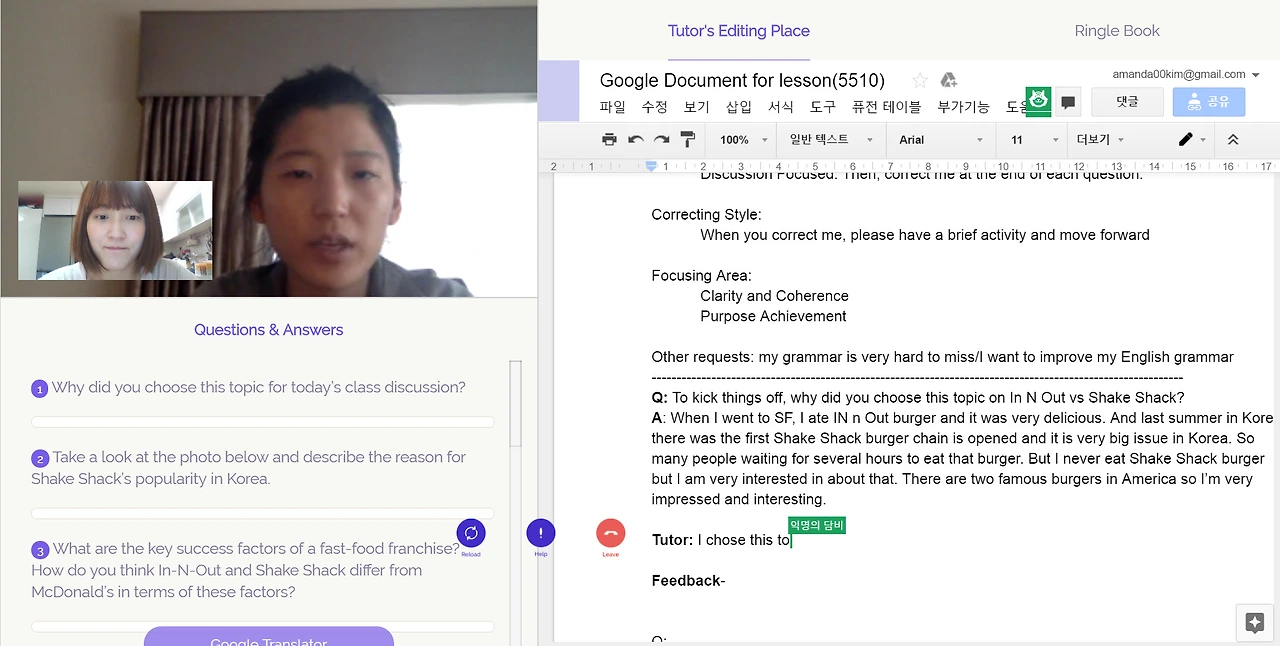
Task: Click the Help exclamation button
Action: point(541,533)
